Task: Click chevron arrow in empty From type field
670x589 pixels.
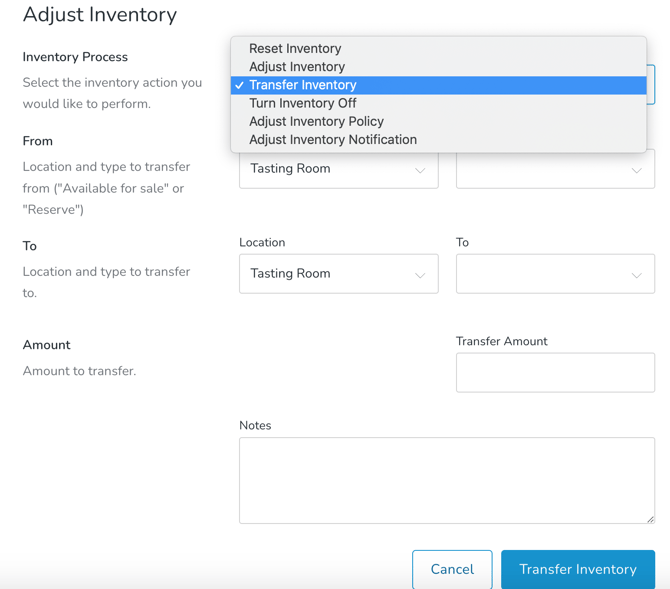Action: [x=636, y=170]
